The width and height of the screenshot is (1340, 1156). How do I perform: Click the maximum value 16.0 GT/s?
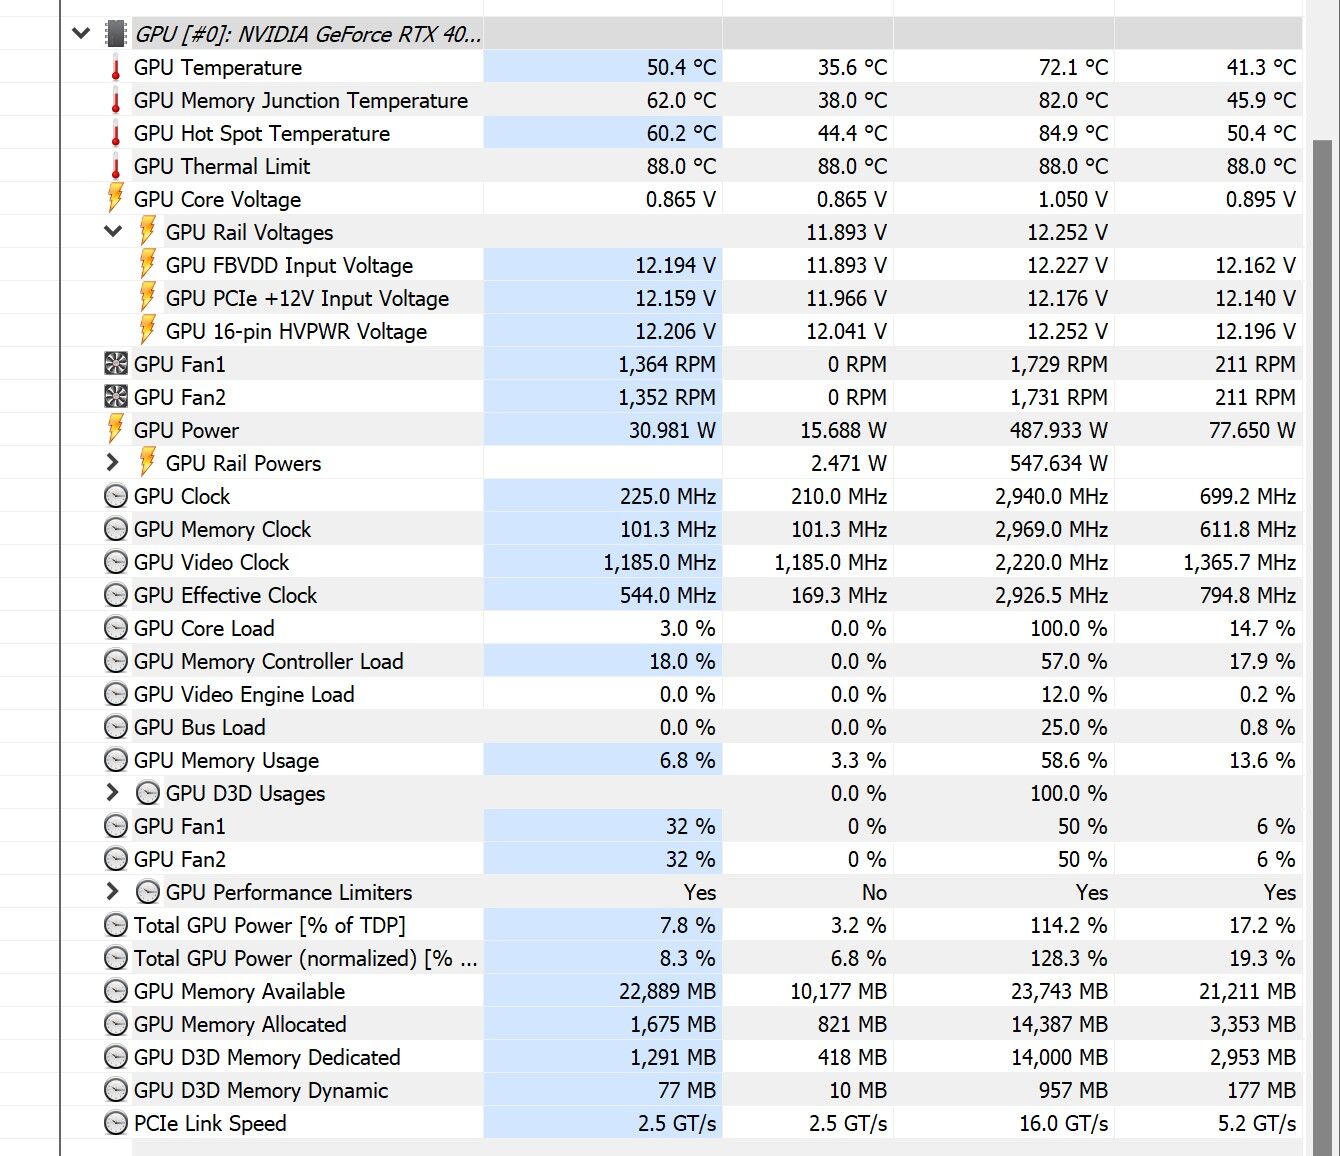pos(1063,1124)
